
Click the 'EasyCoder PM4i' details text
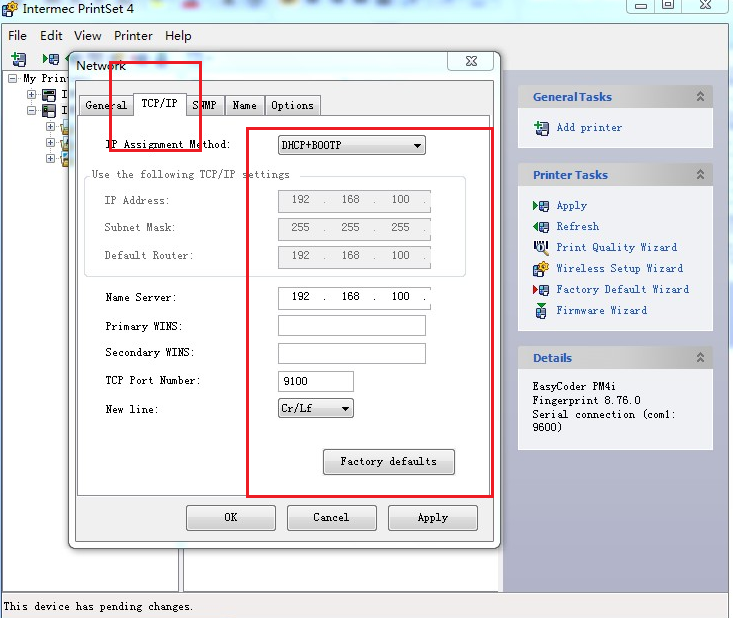[574, 386]
